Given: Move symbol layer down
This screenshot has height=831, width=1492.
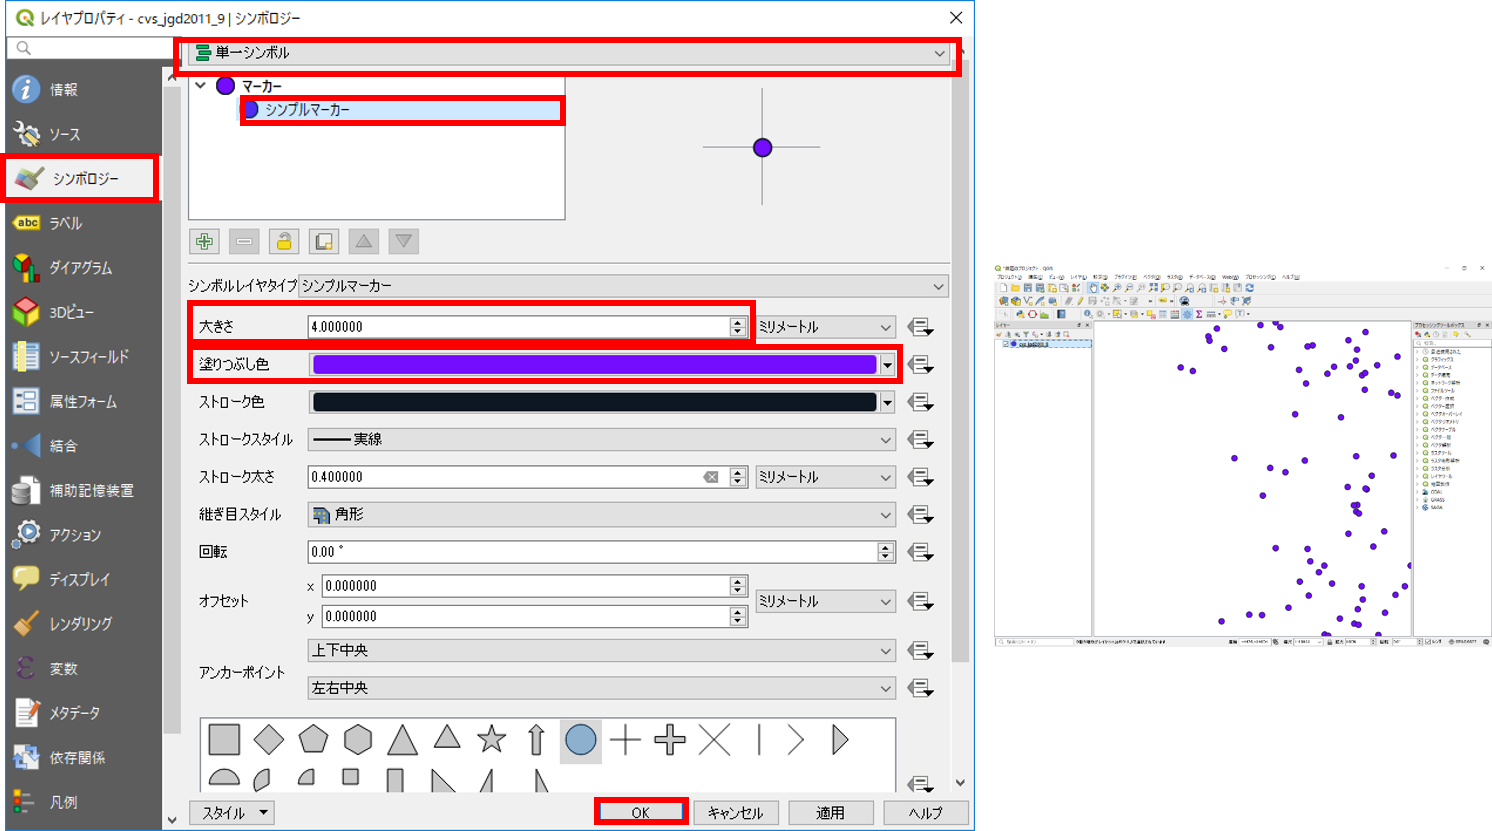Looking at the screenshot, I should tap(404, 241).
